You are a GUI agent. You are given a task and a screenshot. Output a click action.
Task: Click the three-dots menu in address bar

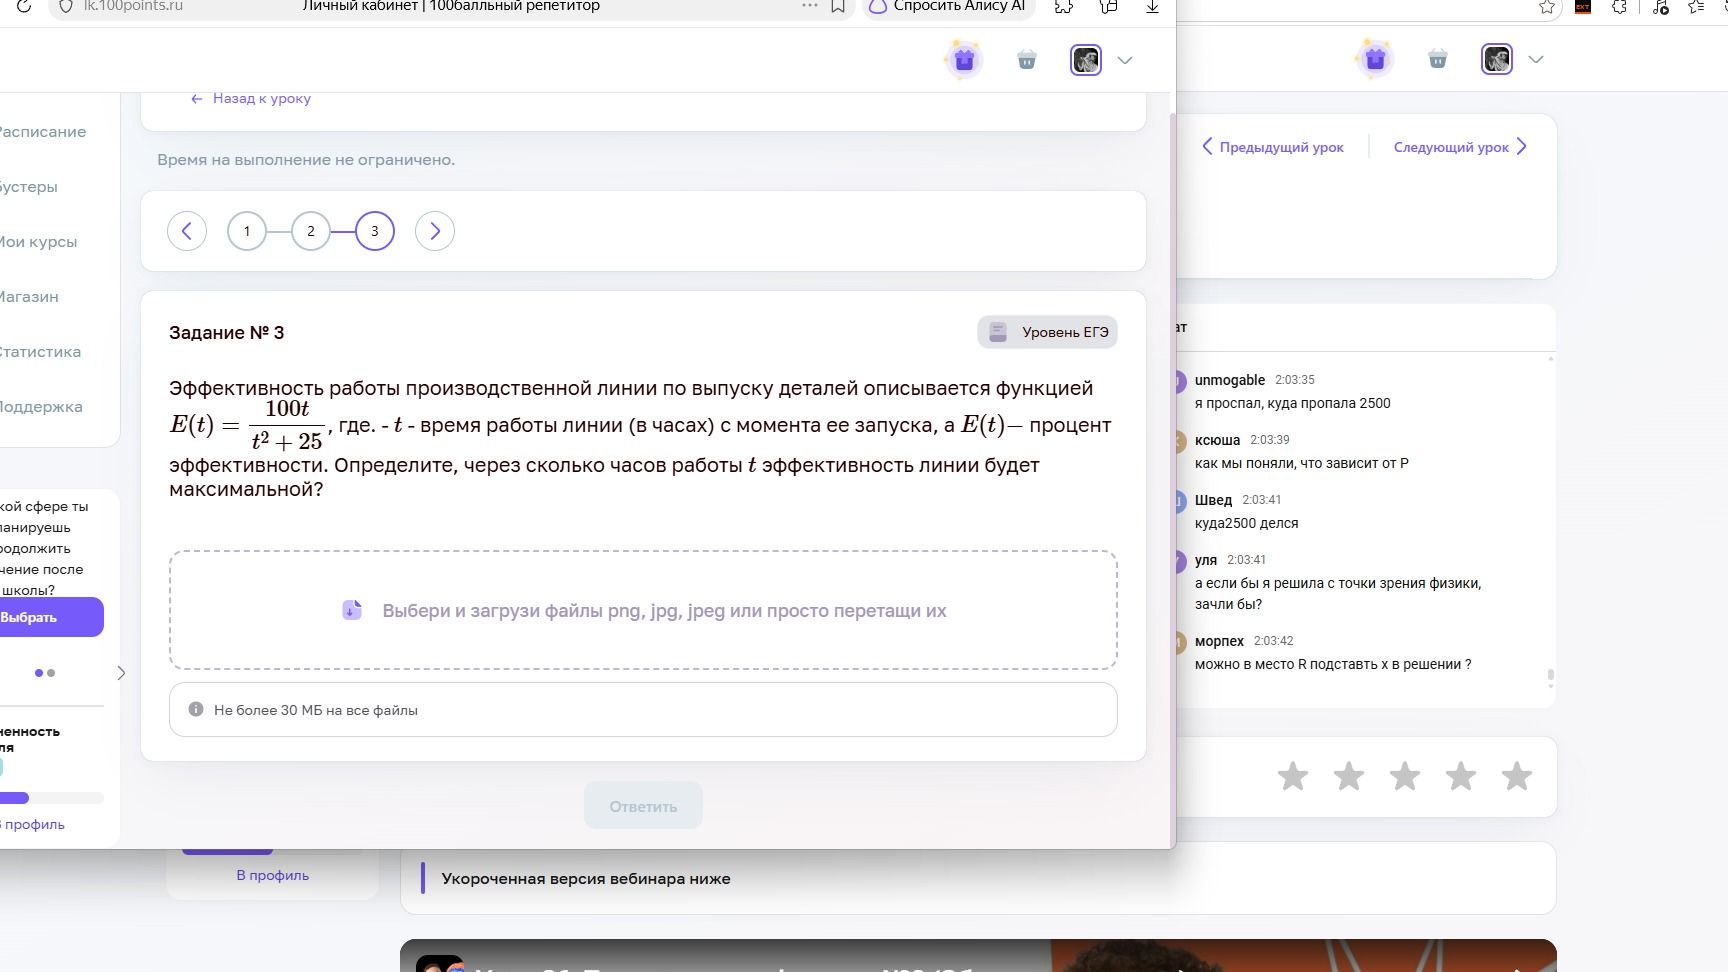click(810, 6)
